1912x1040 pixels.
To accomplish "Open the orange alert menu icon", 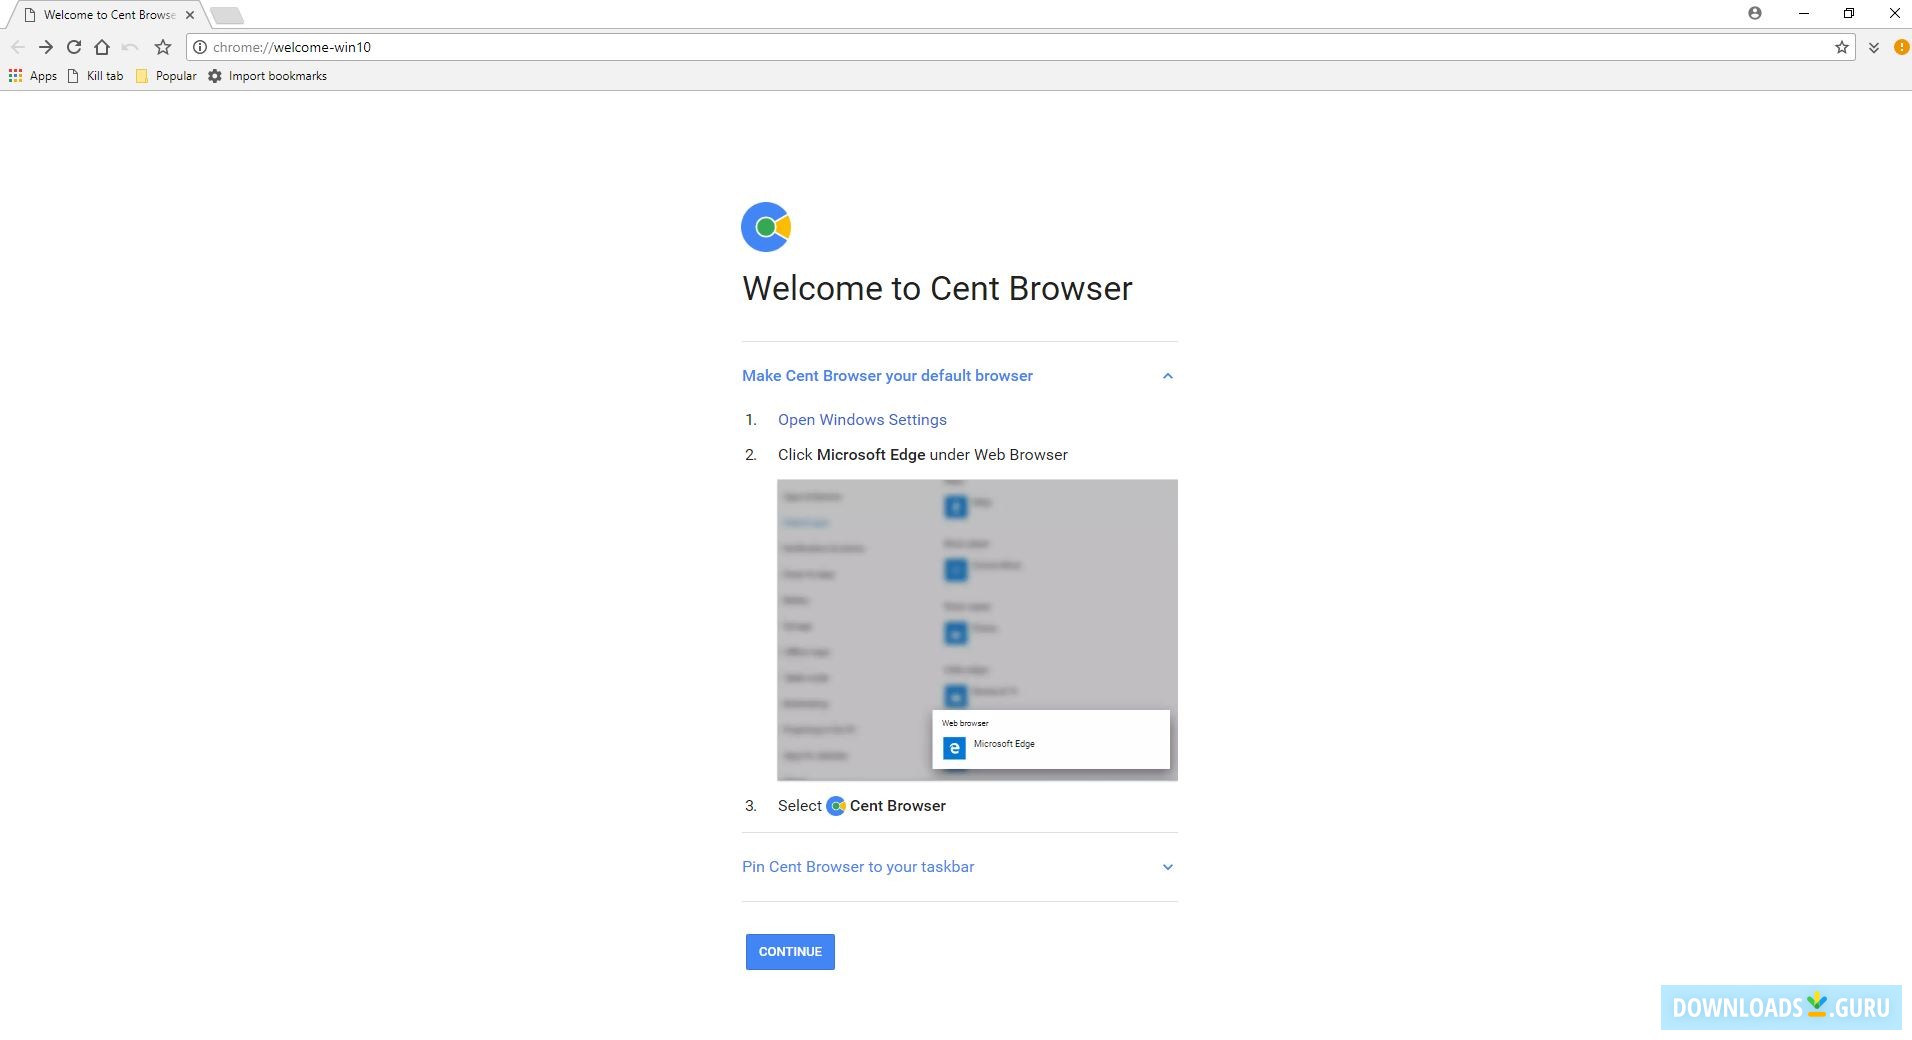I will pos(1901,47).
